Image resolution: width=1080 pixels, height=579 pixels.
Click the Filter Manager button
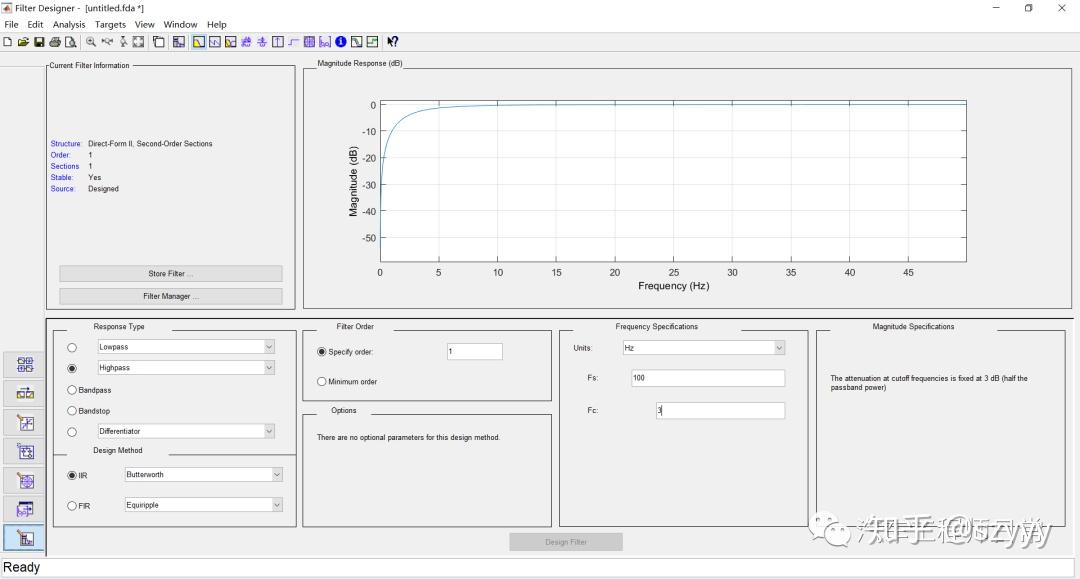click(x=171, y=297)
